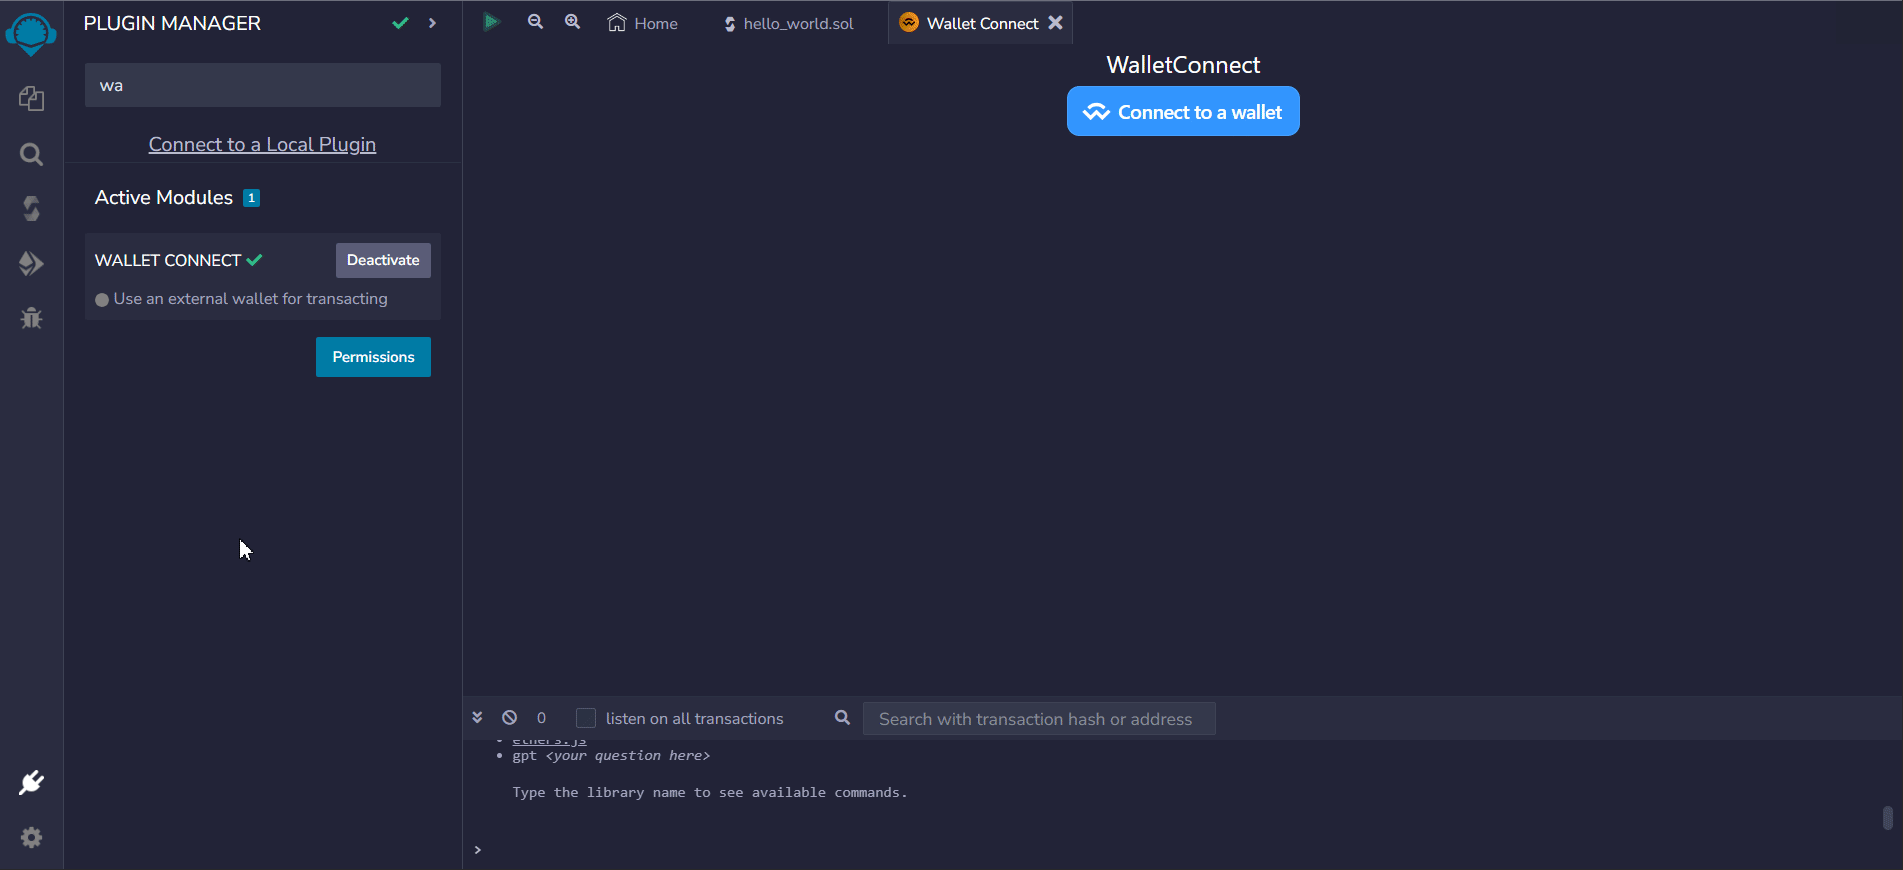Click the transaction hash search field
The image size is (1903, 870).
[x=1038, y=719]
